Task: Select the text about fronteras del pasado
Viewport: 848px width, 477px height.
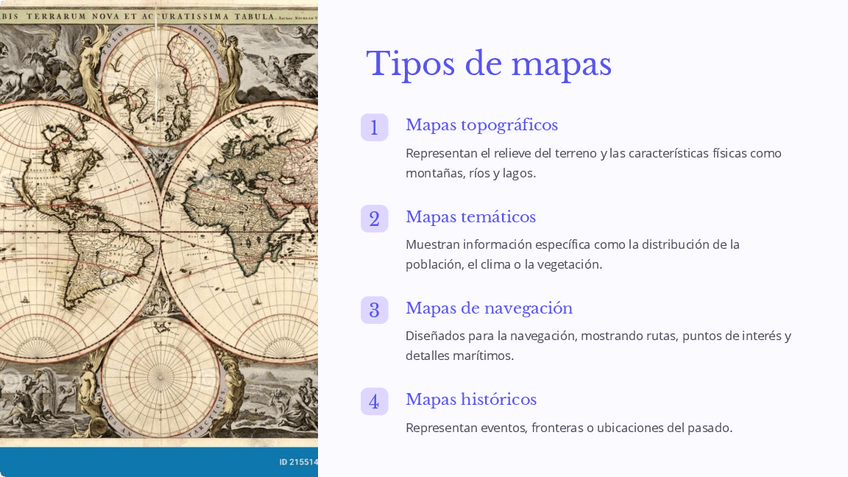Action: pos(568,428)
